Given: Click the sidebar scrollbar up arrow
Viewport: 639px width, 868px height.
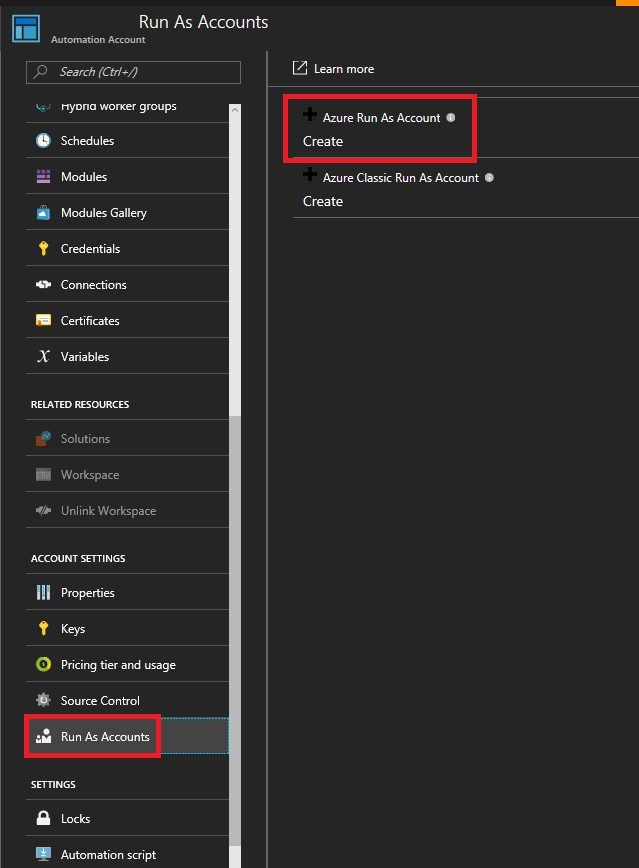Looking at the screenshot, I should tap(235, 110).
